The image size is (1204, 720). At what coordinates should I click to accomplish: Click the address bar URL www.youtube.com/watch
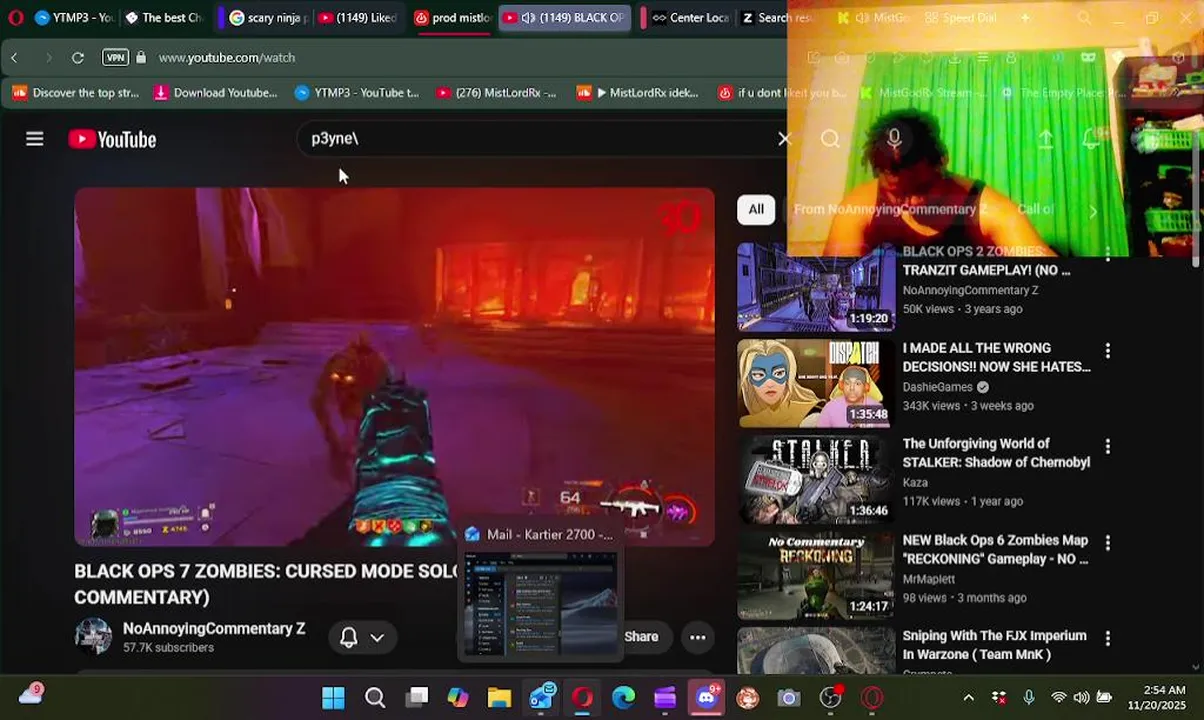[x=227, y=58]
